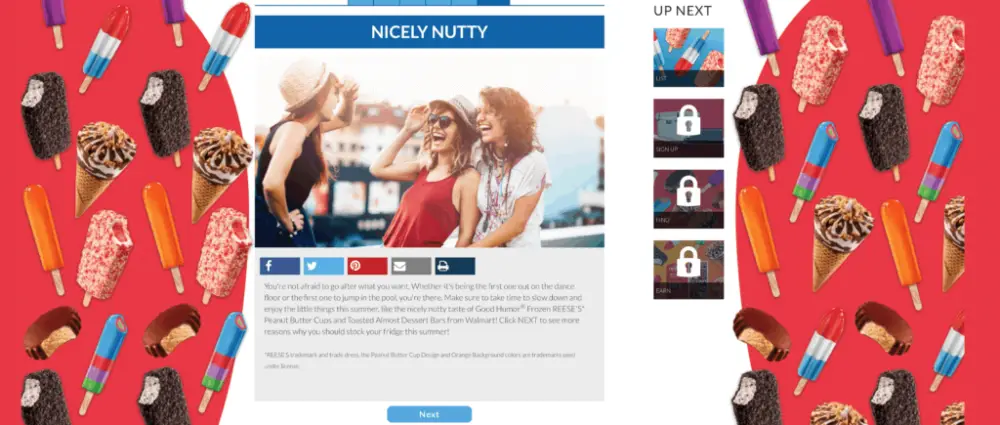Pin the result with Pinterest icon
1000x425 pixels.
click(x=367, y=266)
